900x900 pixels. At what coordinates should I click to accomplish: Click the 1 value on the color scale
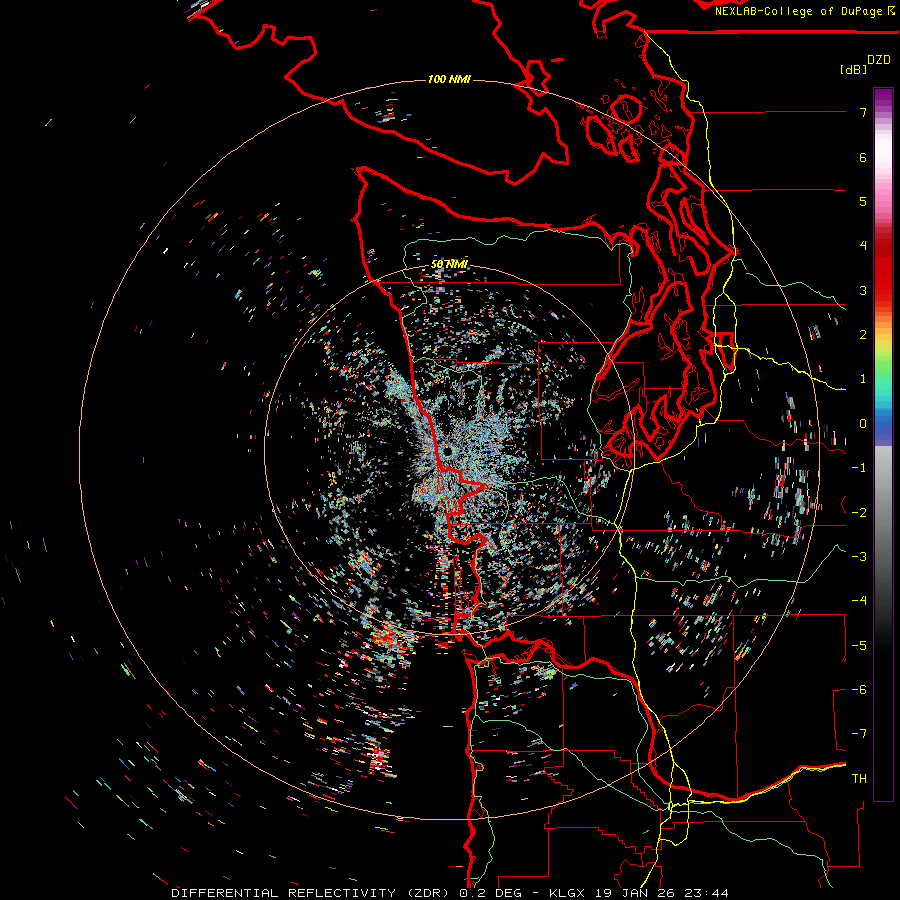(x=863, y=379)
